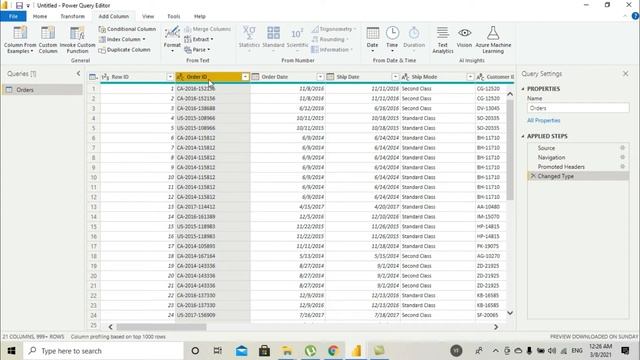Click the save icon in title bar

(x=19, y=5)
